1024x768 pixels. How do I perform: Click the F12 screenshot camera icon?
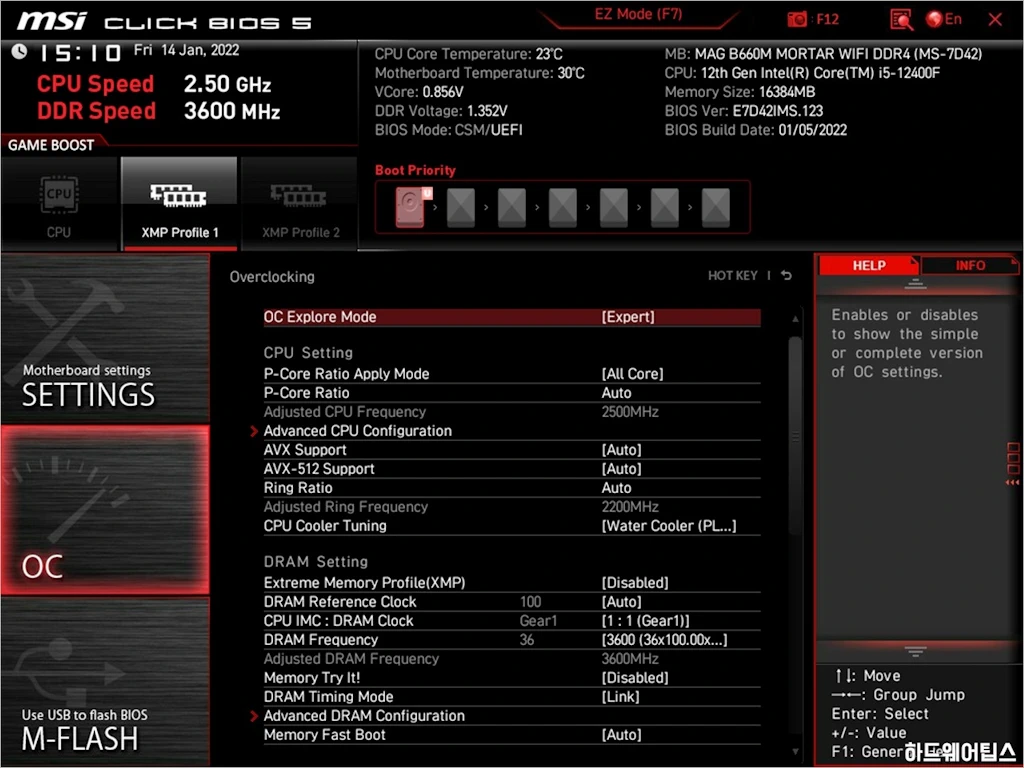coord(798,19)
